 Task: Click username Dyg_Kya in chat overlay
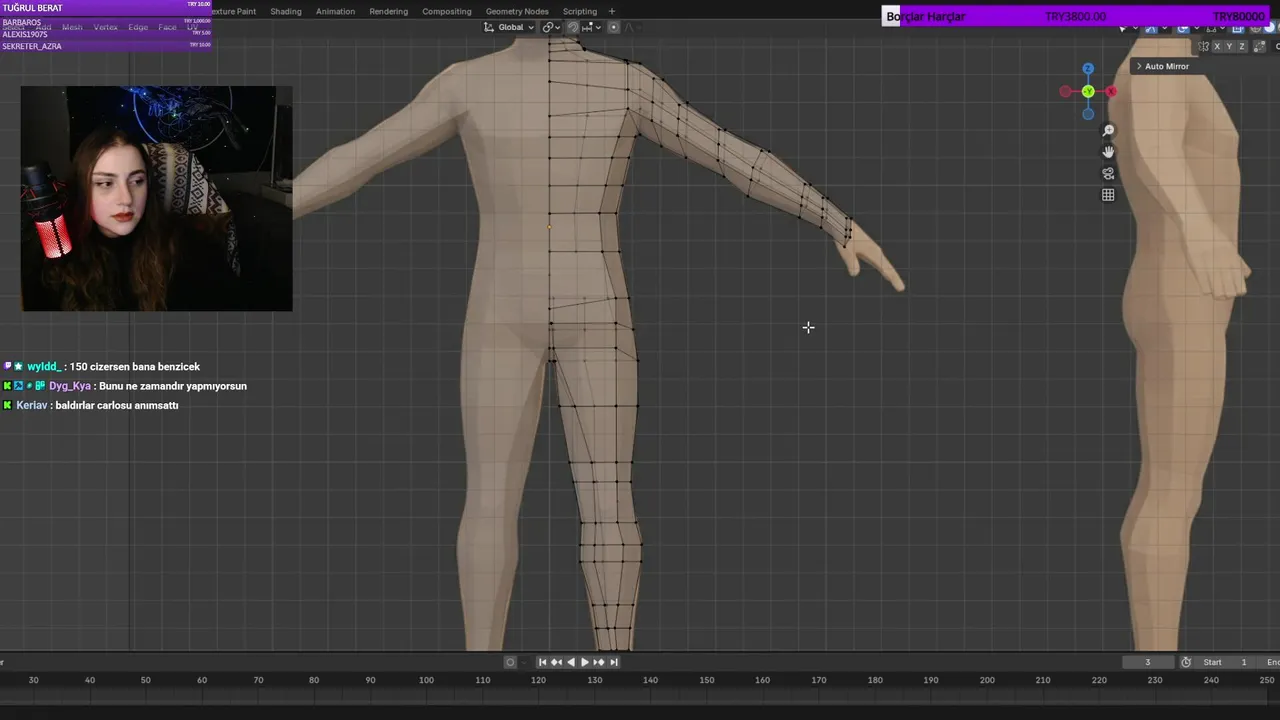(x=70, y=386)
